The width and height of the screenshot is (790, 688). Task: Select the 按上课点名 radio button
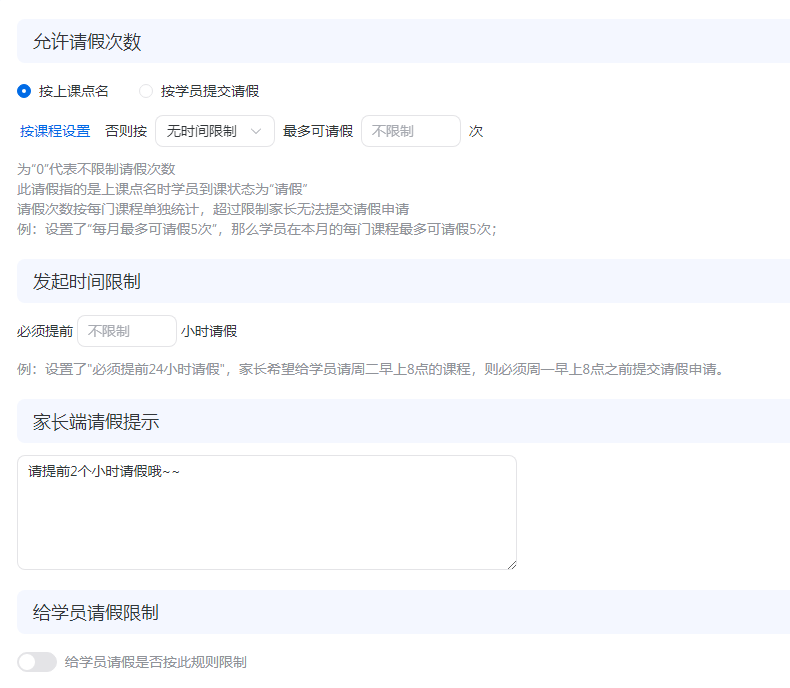tap(25, 91)
